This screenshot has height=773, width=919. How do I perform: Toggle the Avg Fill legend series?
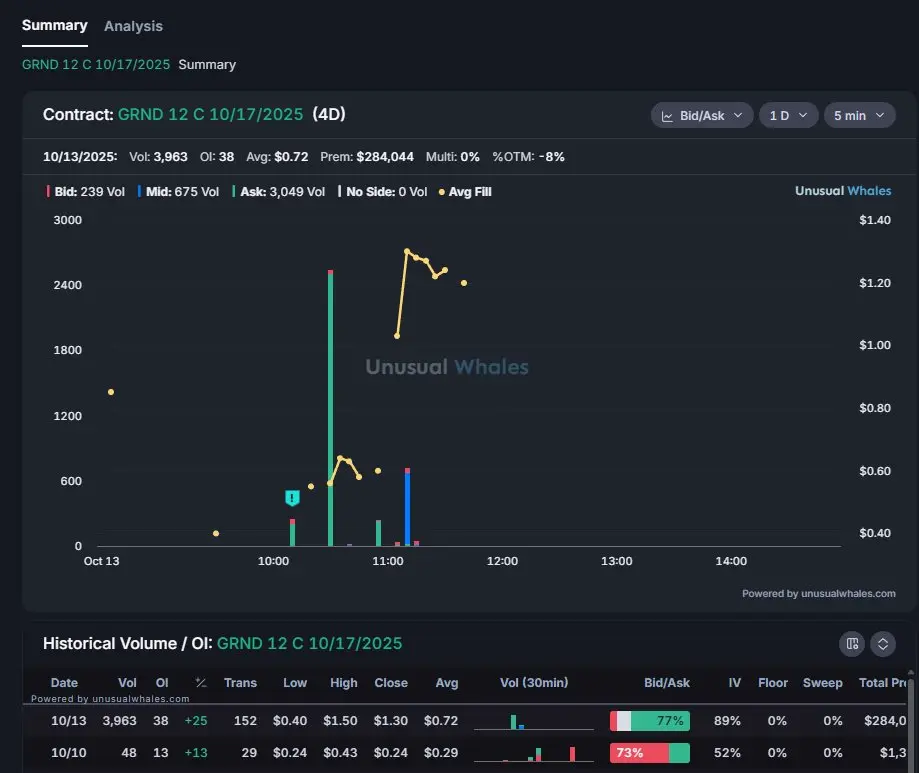(x=465, y=192)
